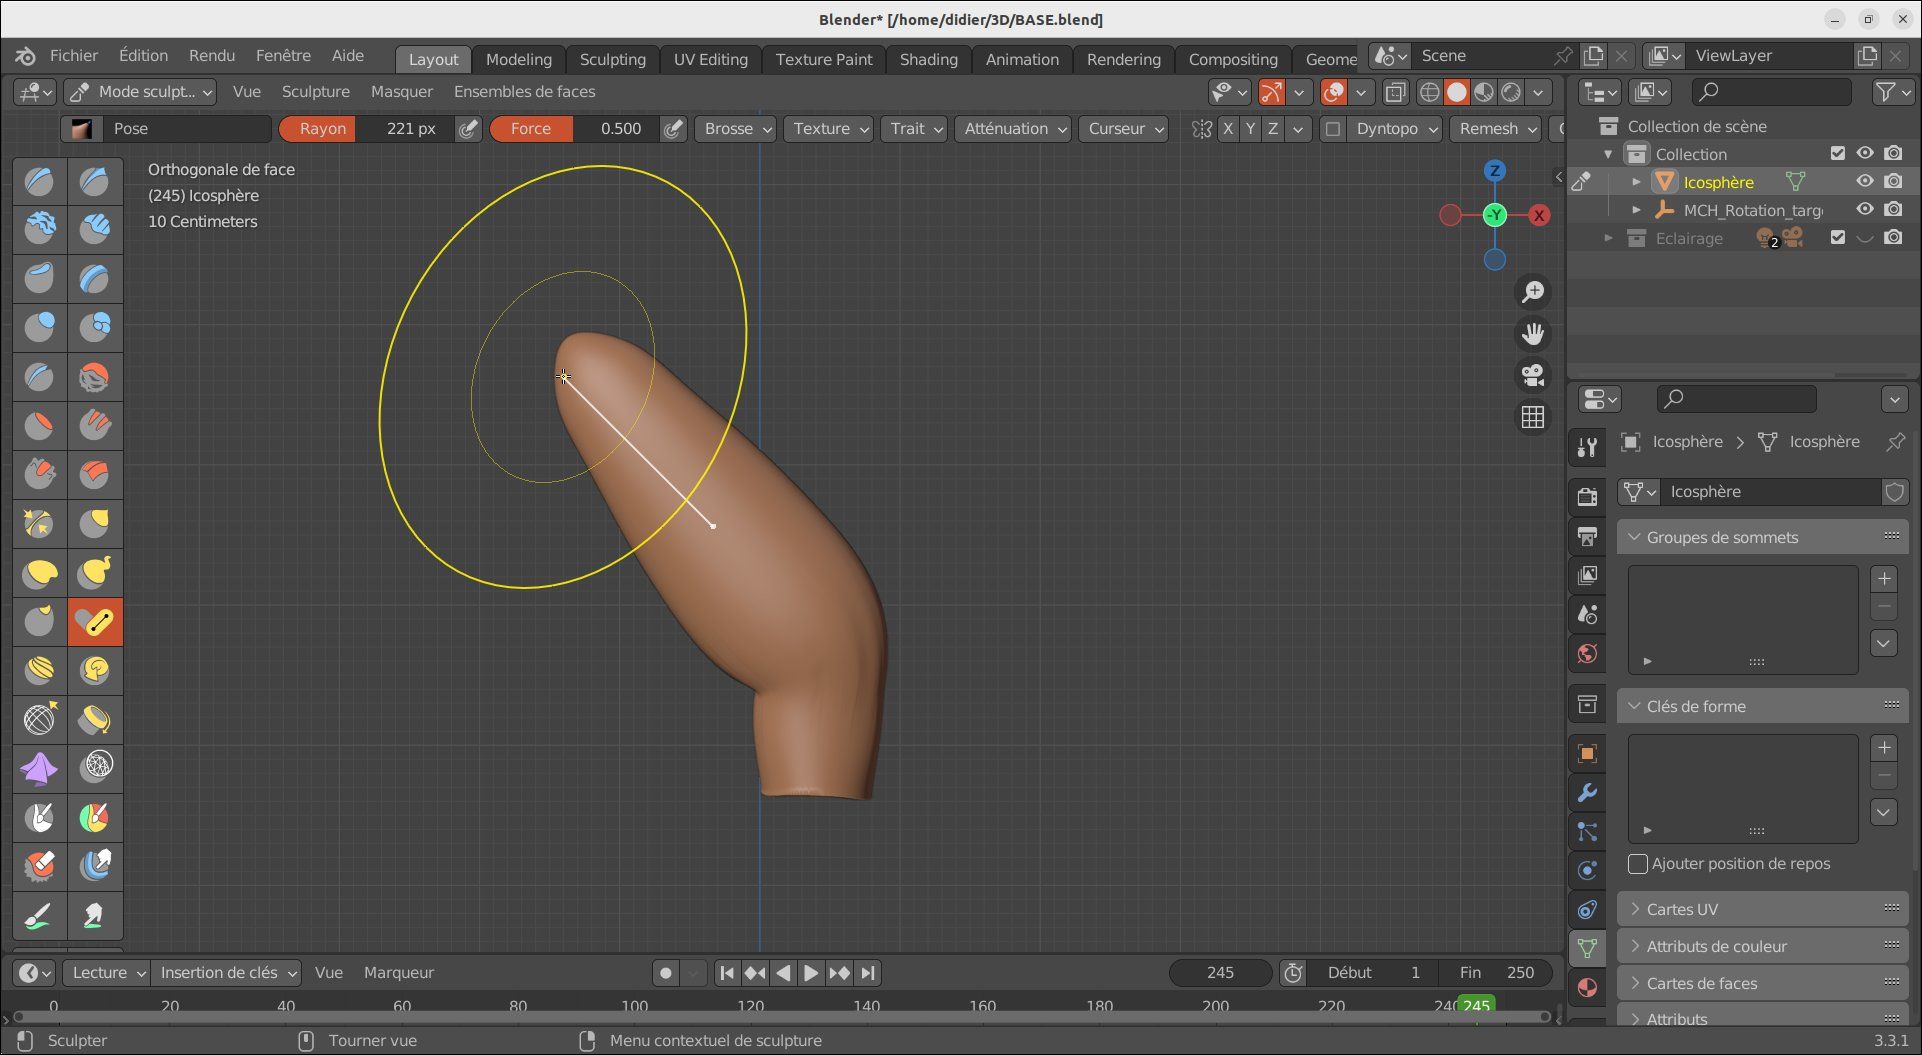Open the Material properties tab icon
Viewport: 1922px width, 1055px height.
point(1587,988)
